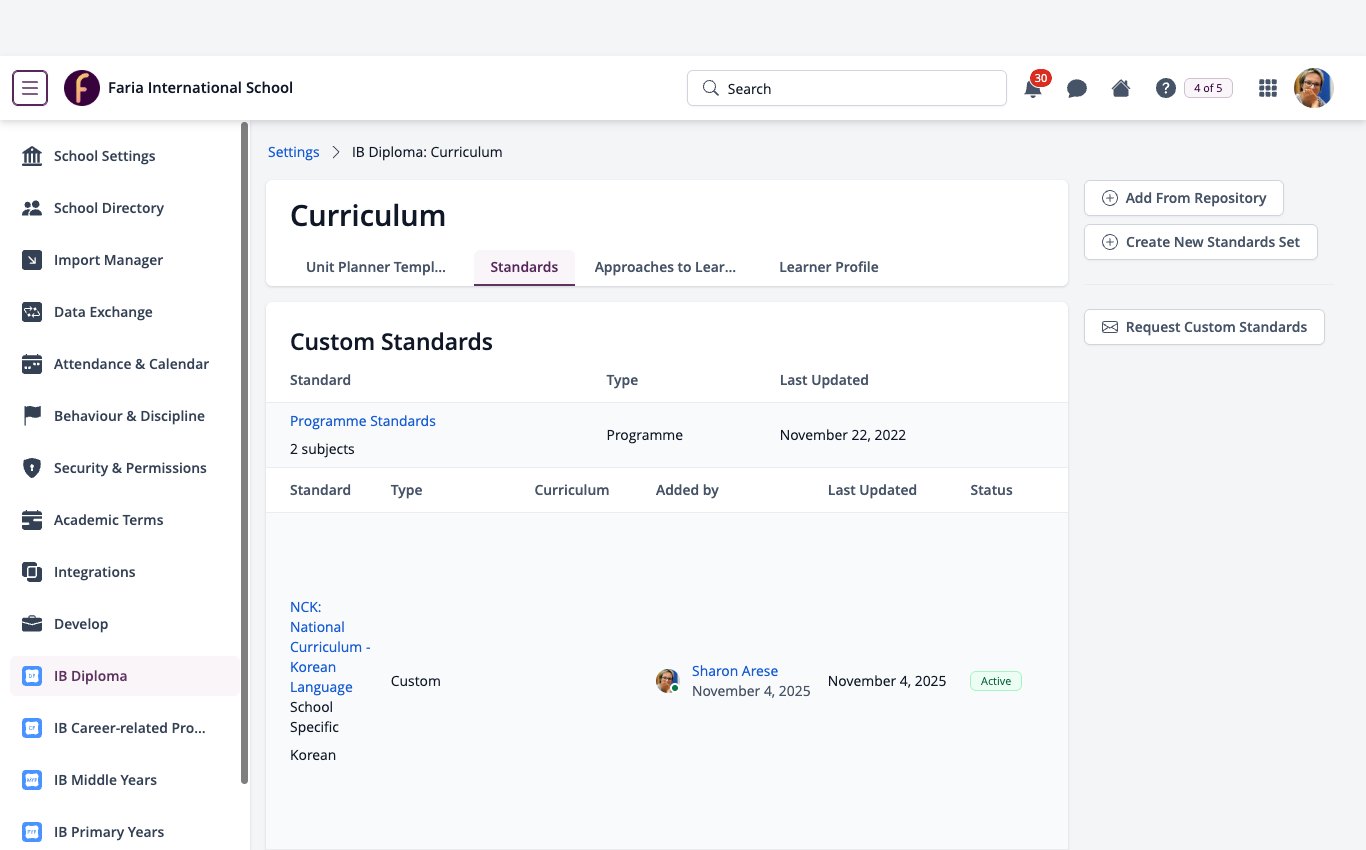Click the Active status badge
Screen dimensions: 1366x850
(x=996, y=681)
